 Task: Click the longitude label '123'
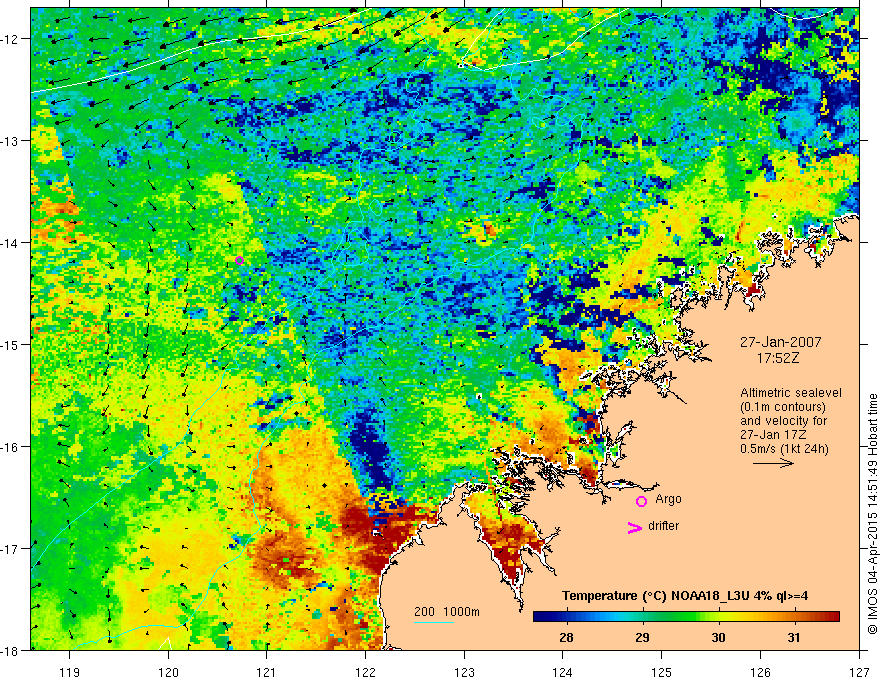point(464,672)
